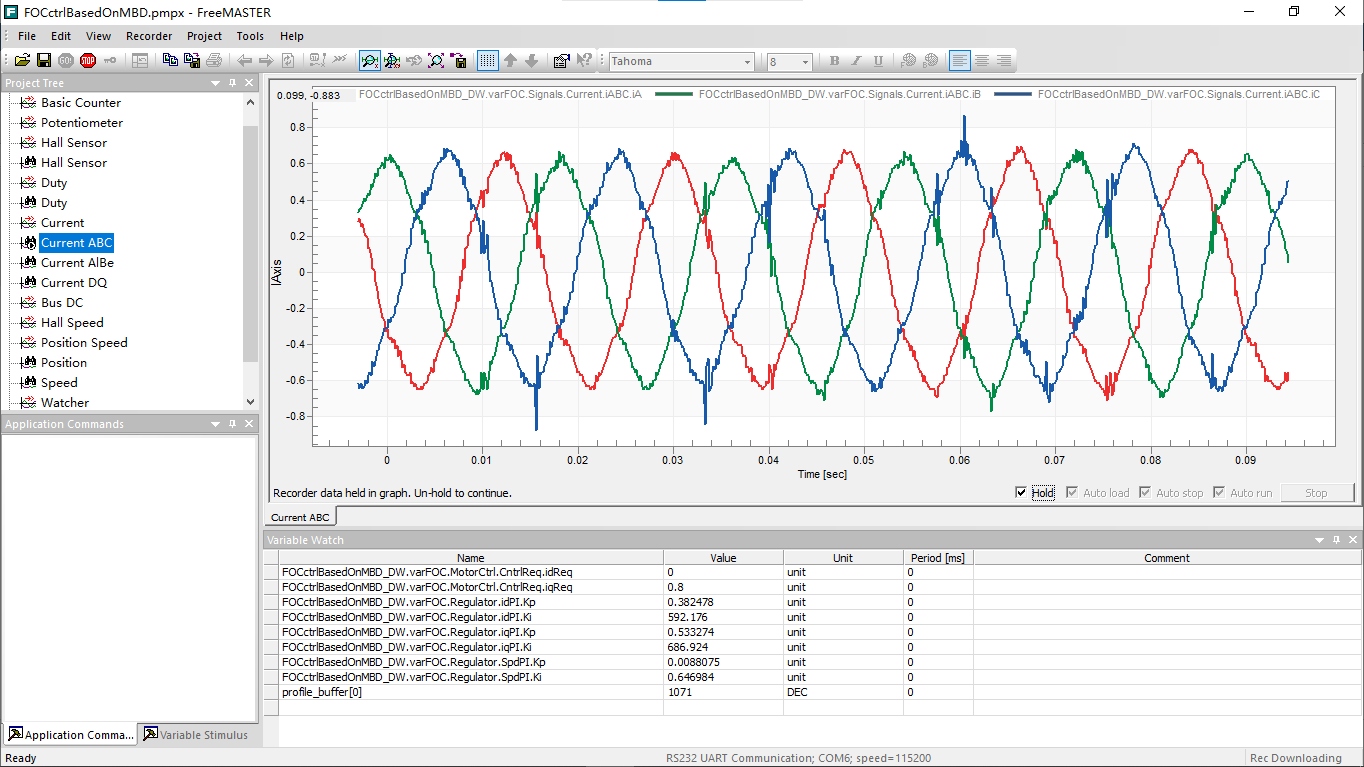This screenshot has height=767, width=1364.
Task: Open the properties icon next to help pointer
Action: (561, 61)
